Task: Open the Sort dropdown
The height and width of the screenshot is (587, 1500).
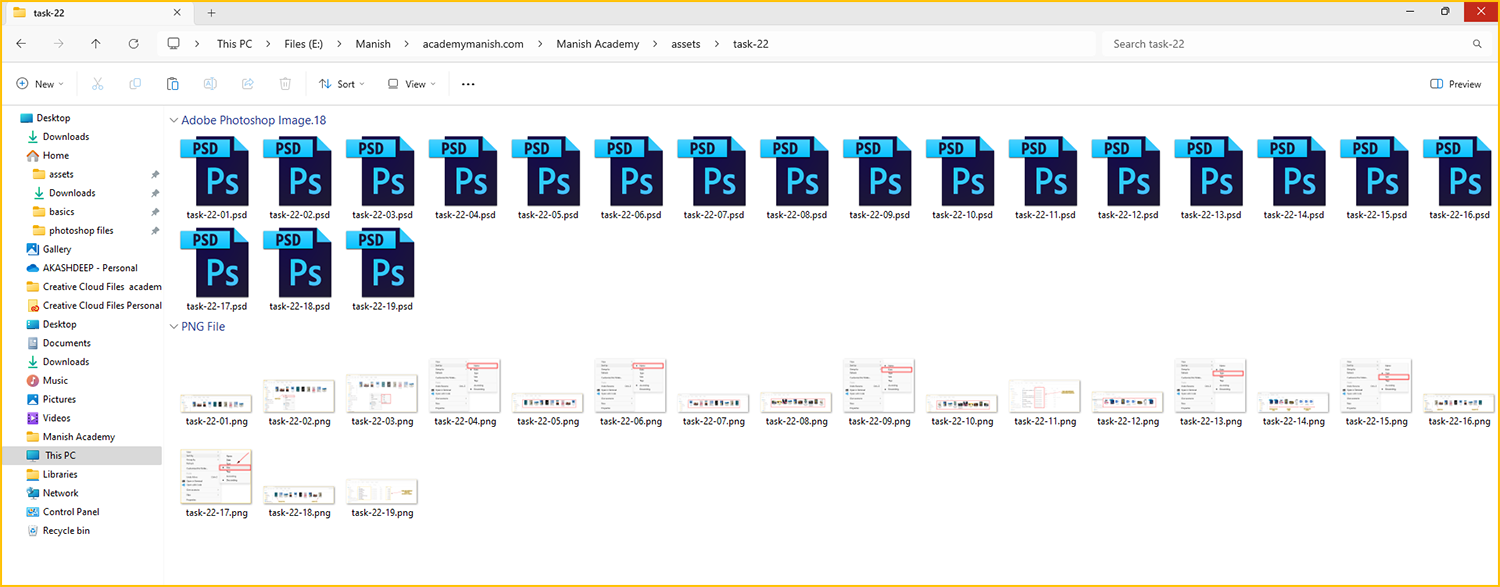Action: [342, 84]
